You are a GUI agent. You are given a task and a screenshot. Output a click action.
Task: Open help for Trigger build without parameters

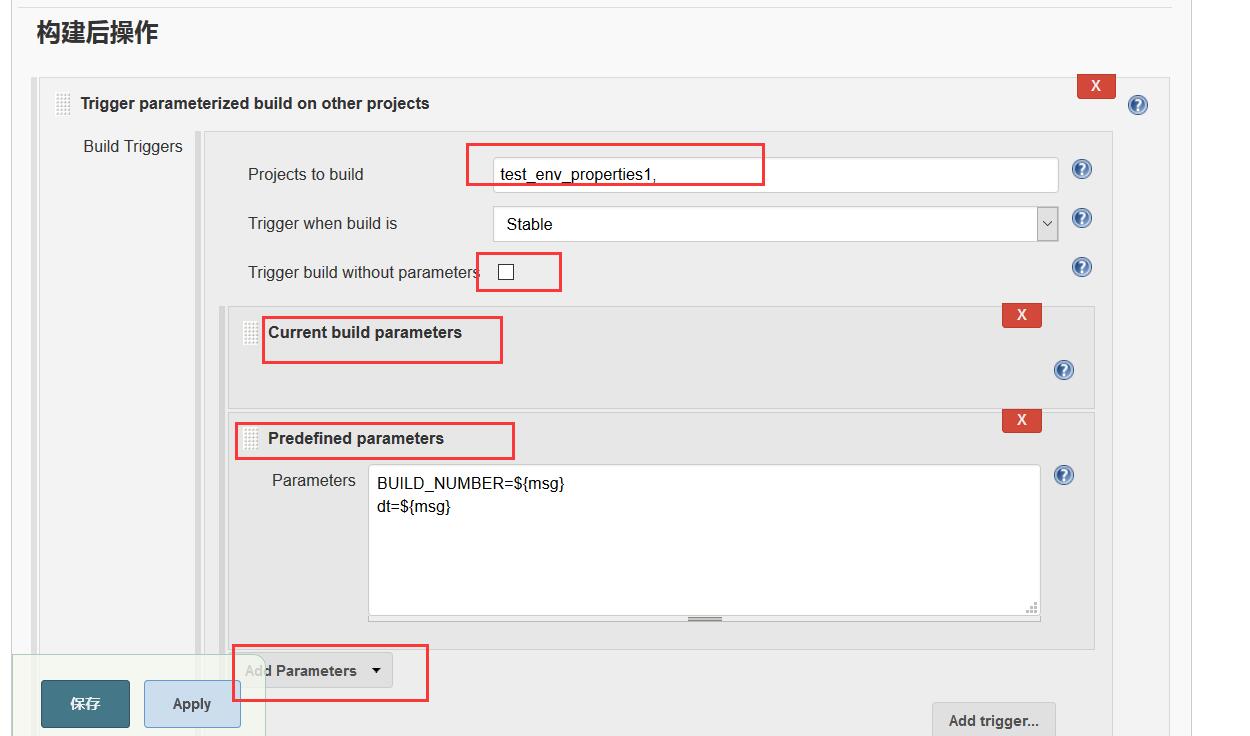pyautogui.click(x=1081, y=267)
